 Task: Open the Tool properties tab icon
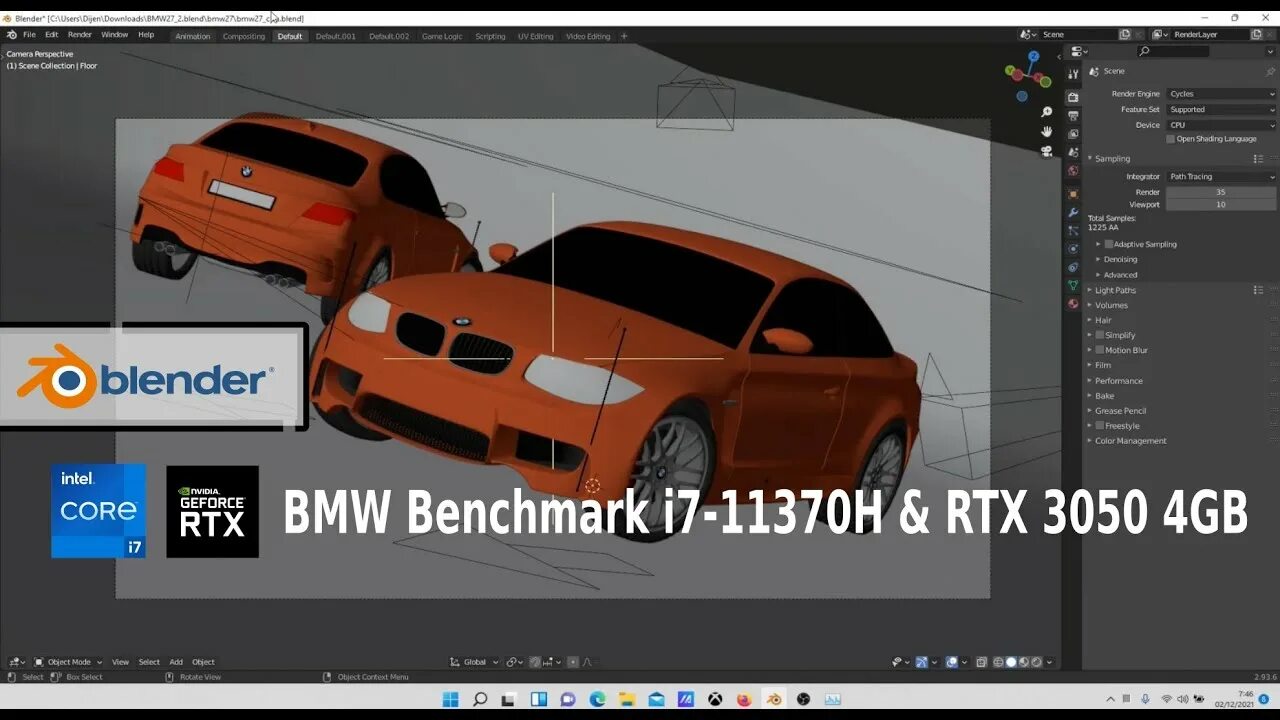(1073, 74)
